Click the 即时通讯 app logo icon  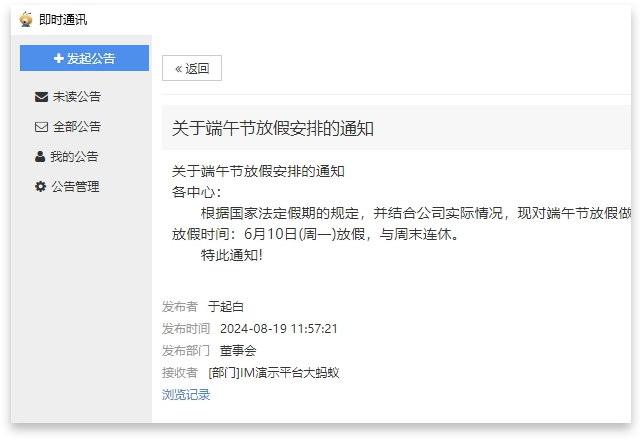26,19
